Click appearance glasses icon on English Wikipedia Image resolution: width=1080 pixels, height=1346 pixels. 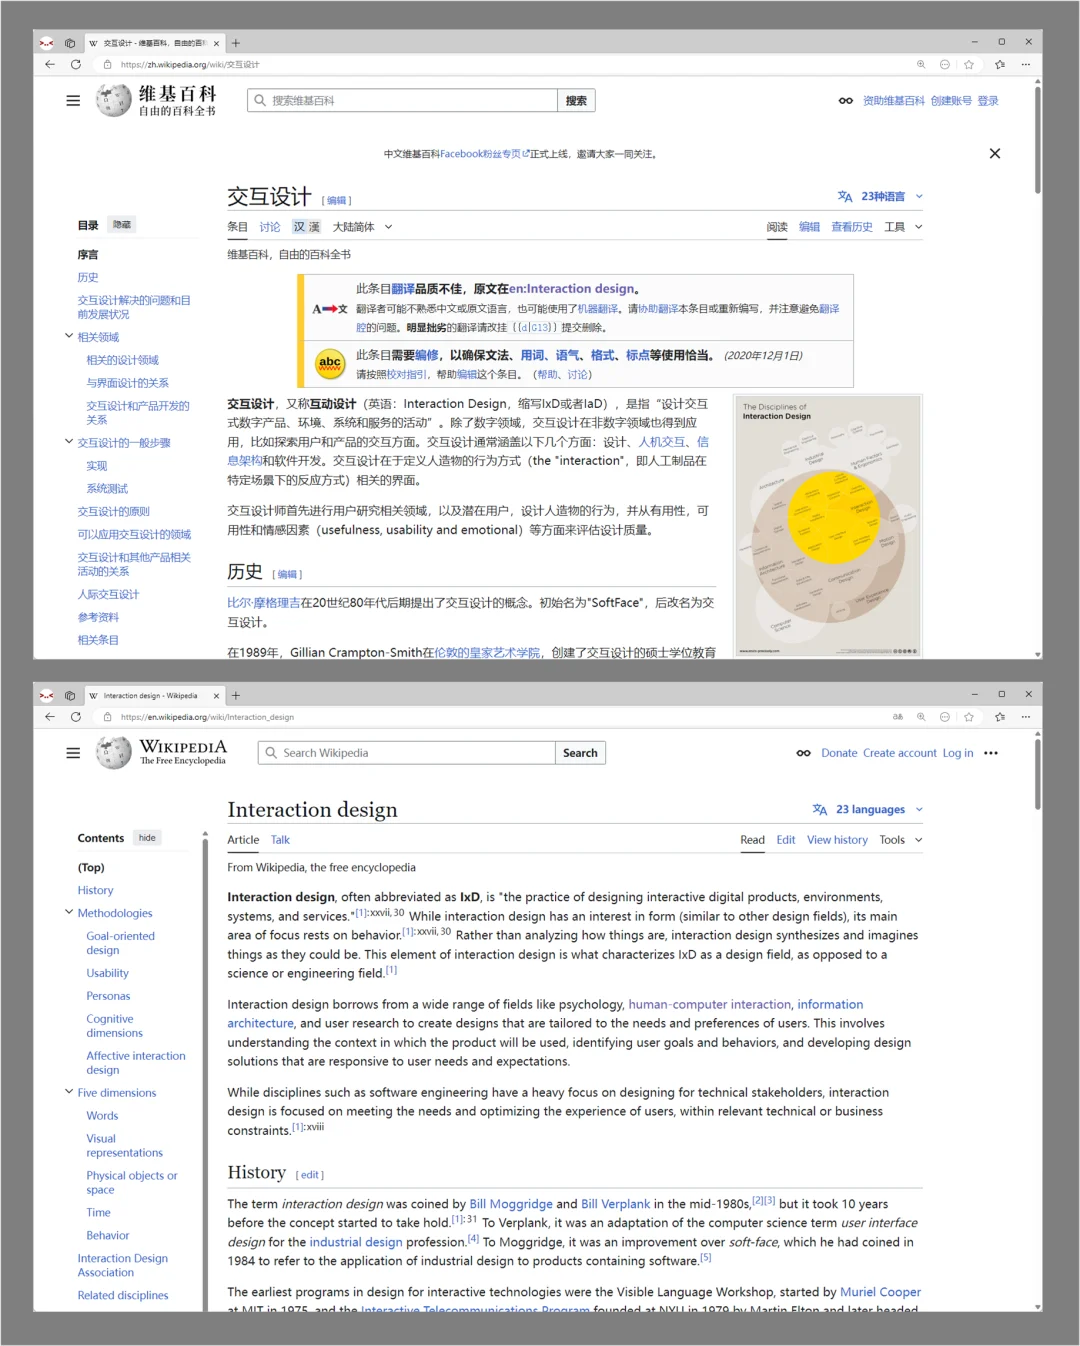(x=804, y=753)
